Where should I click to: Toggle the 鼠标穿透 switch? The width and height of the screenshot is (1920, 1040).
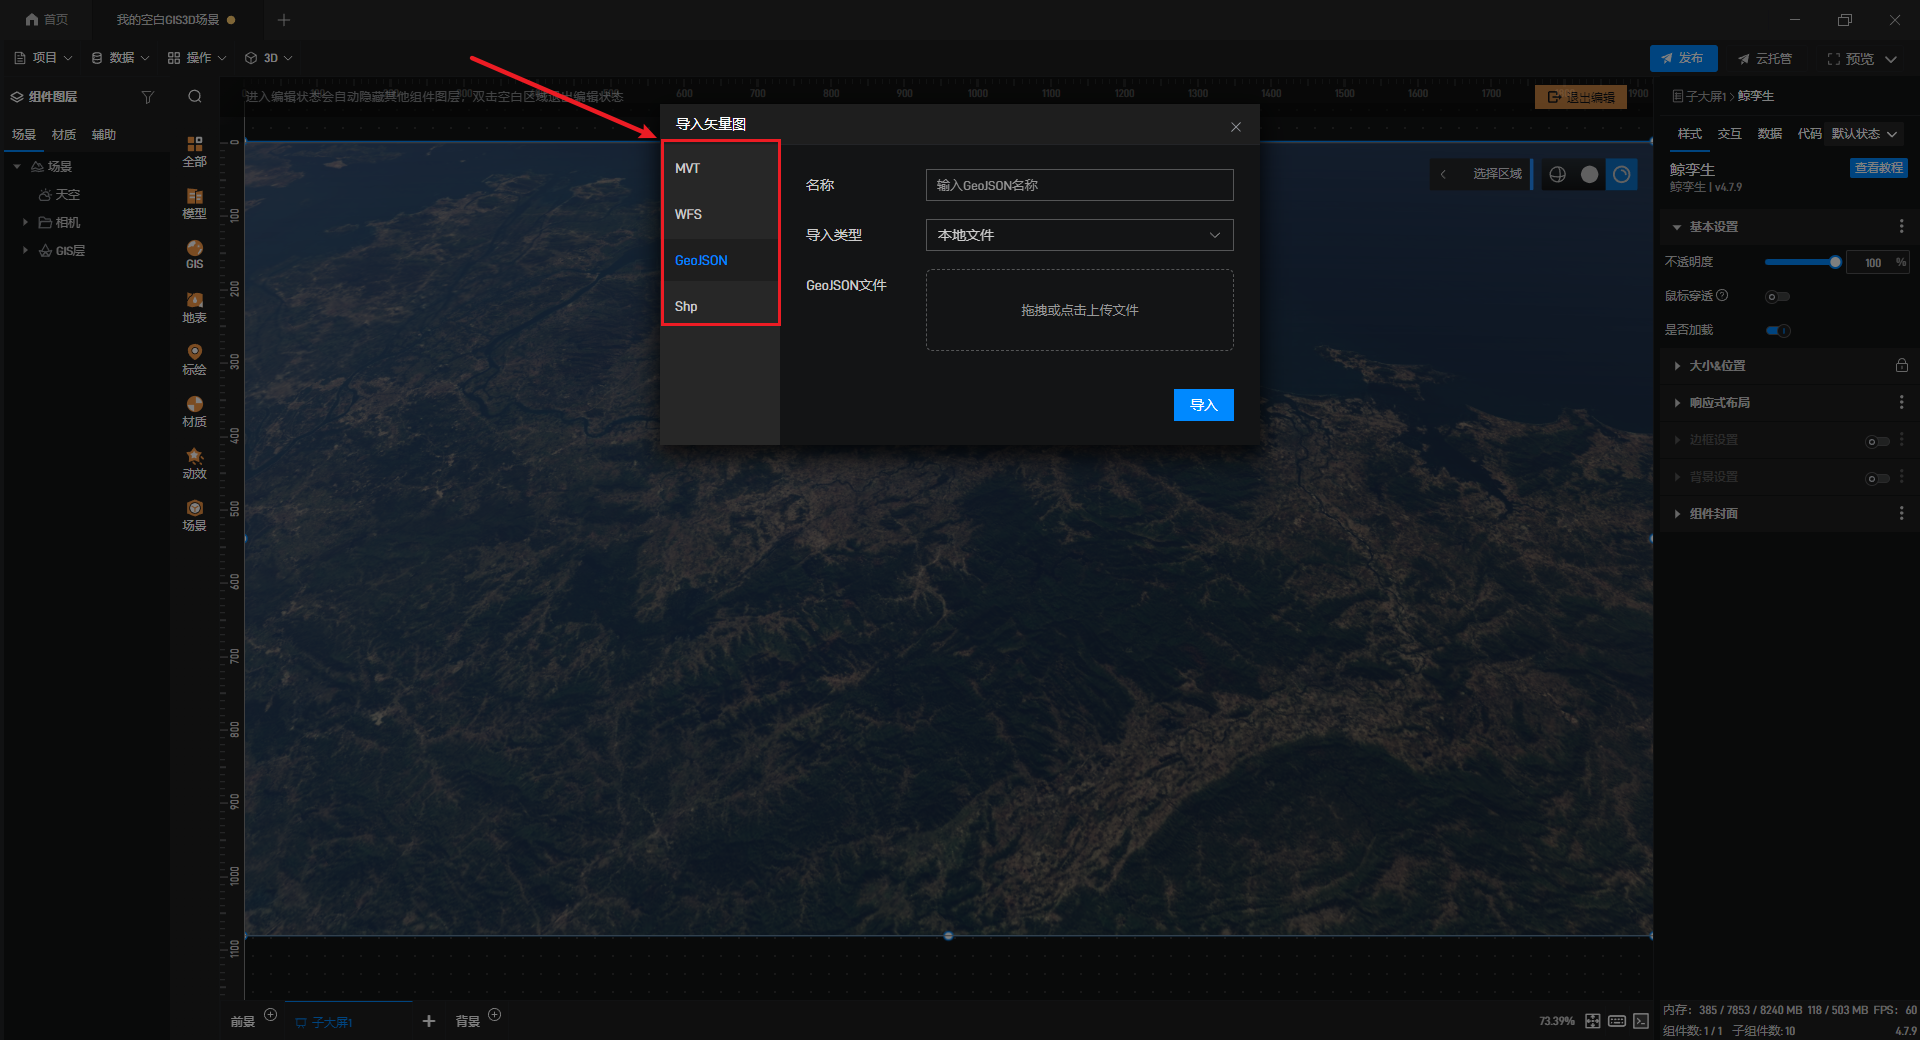point(1777,296)
